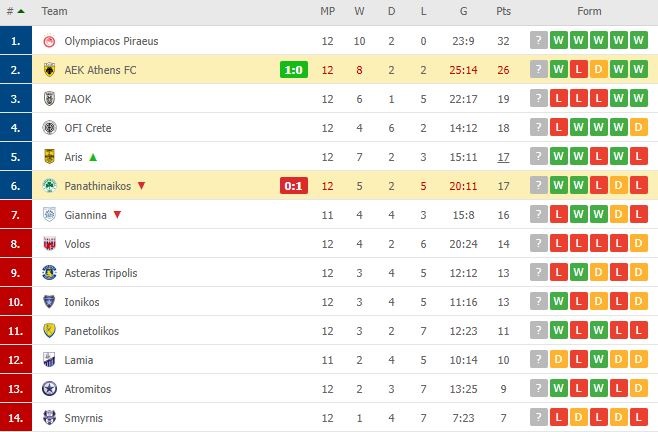Click the PAOK team logo
The height and width of the screenshot is (432, 658).
coord(50,99)
